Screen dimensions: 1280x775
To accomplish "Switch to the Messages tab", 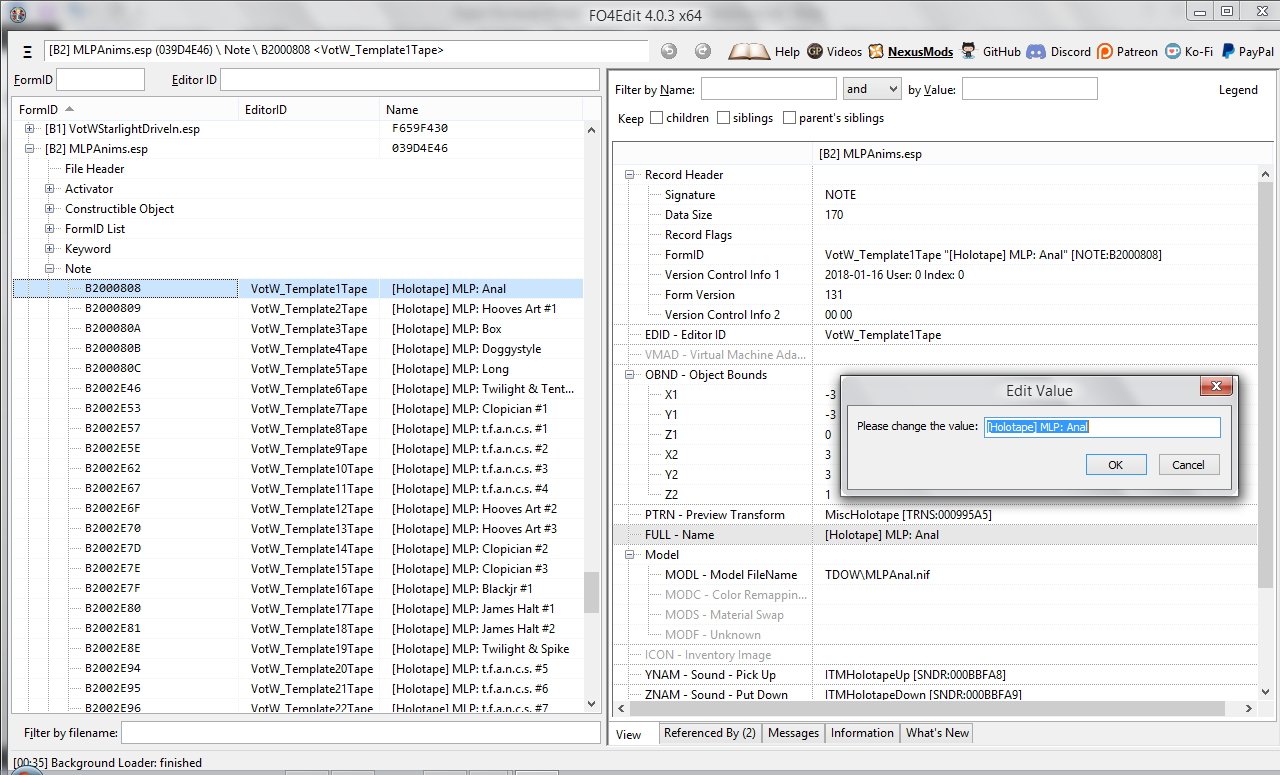I will pyautogui.click(x=793, y=733).
